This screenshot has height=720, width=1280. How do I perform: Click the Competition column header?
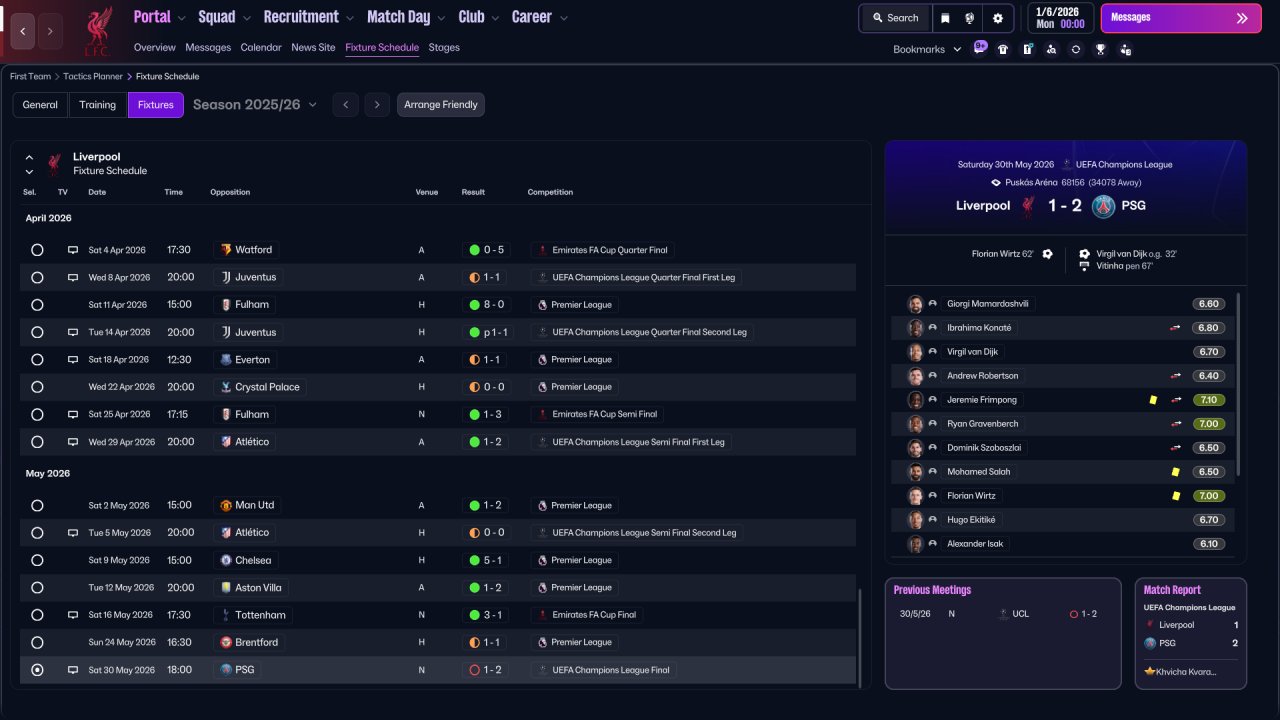pos(550,192)
